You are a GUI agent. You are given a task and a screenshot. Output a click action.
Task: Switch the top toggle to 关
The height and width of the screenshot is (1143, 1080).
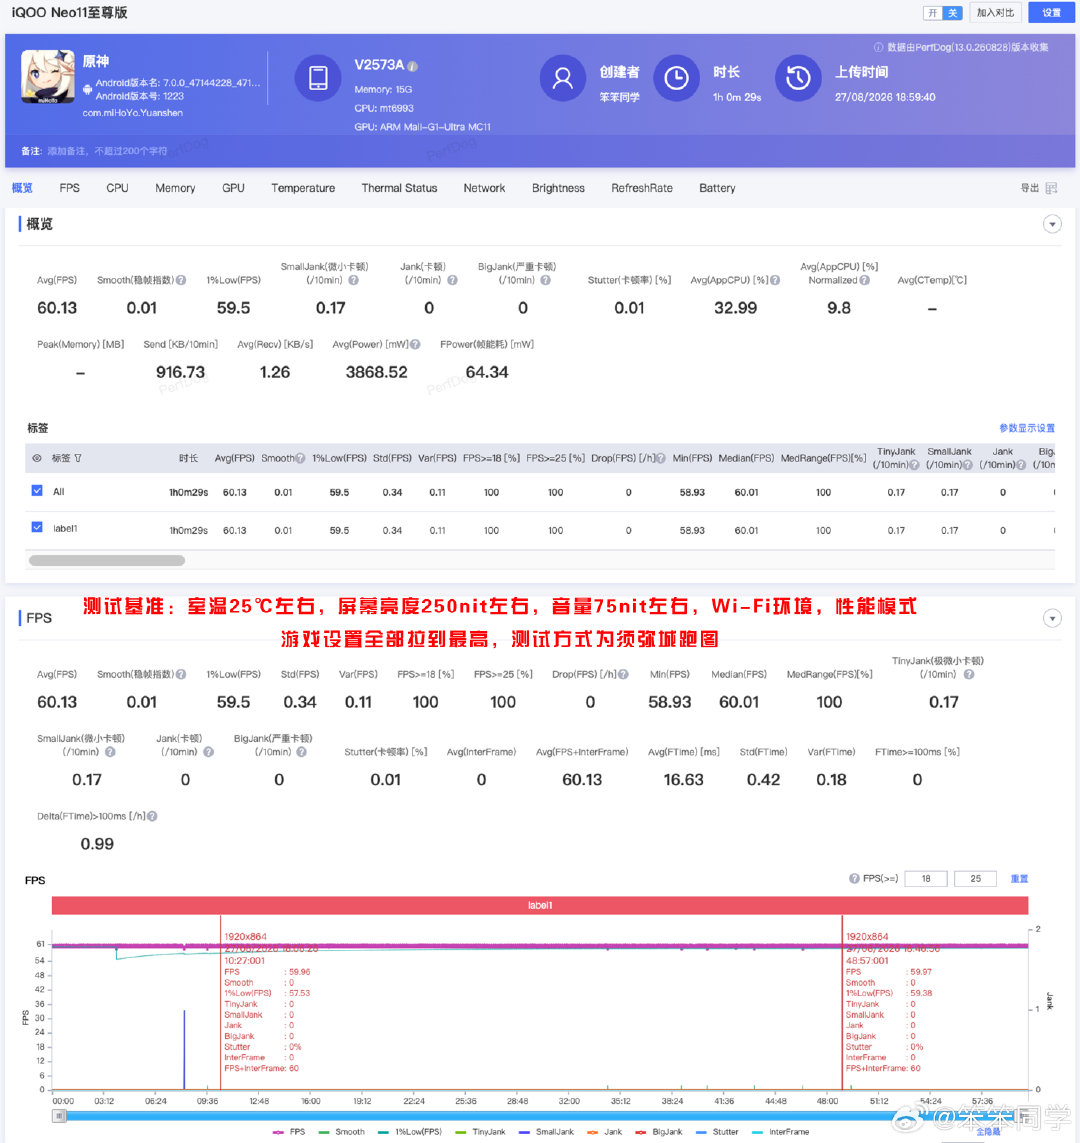[952, 13]
